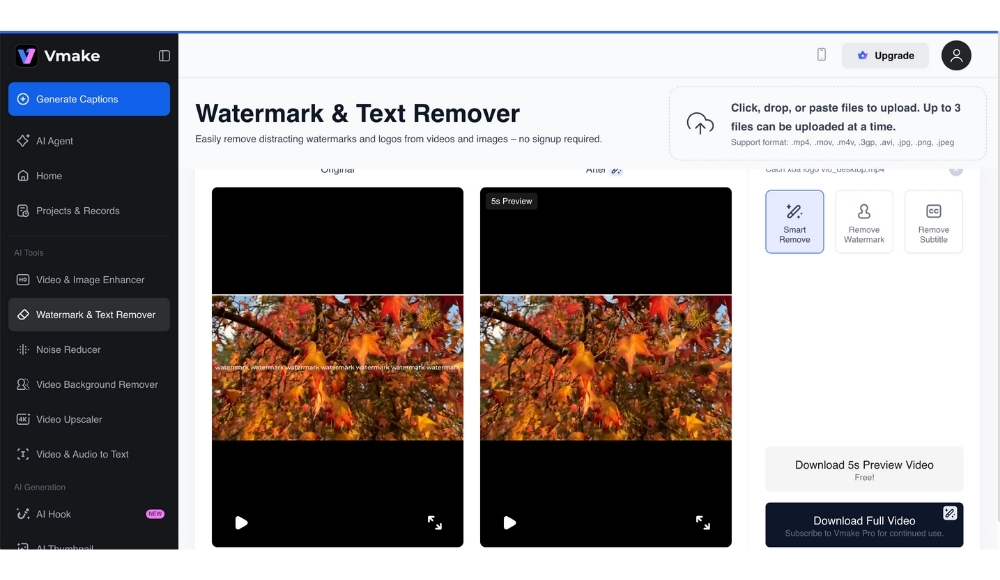Click the cloud upload area
The image size is (1000, 580).
(827, 123)
